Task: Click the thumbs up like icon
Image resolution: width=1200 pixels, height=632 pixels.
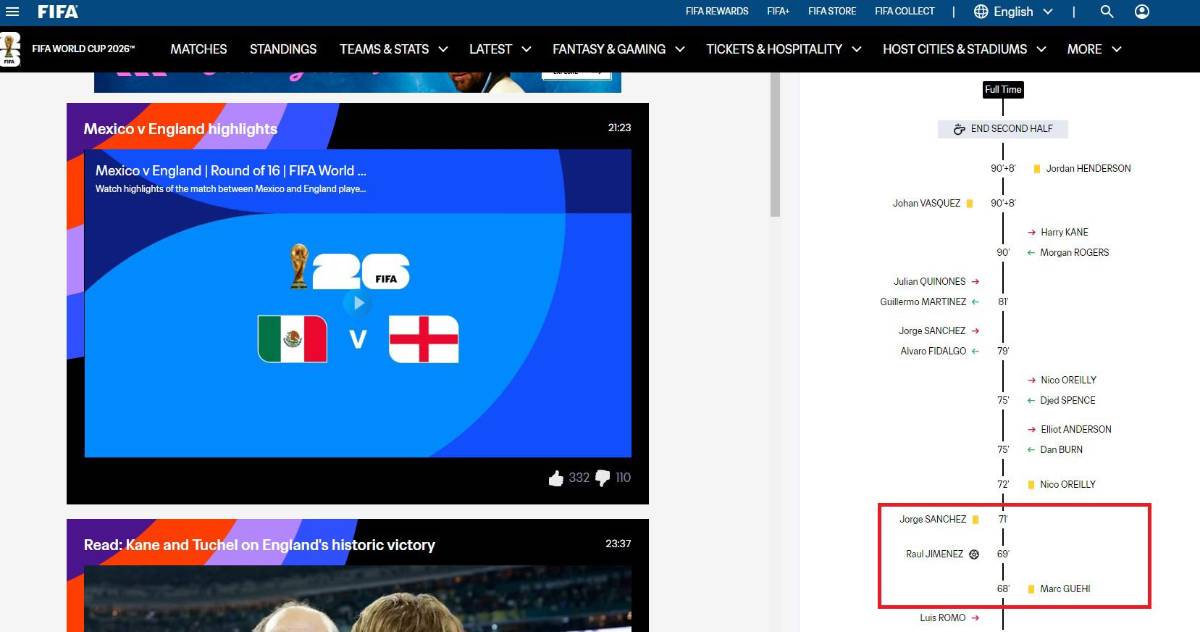Action: 556,478
